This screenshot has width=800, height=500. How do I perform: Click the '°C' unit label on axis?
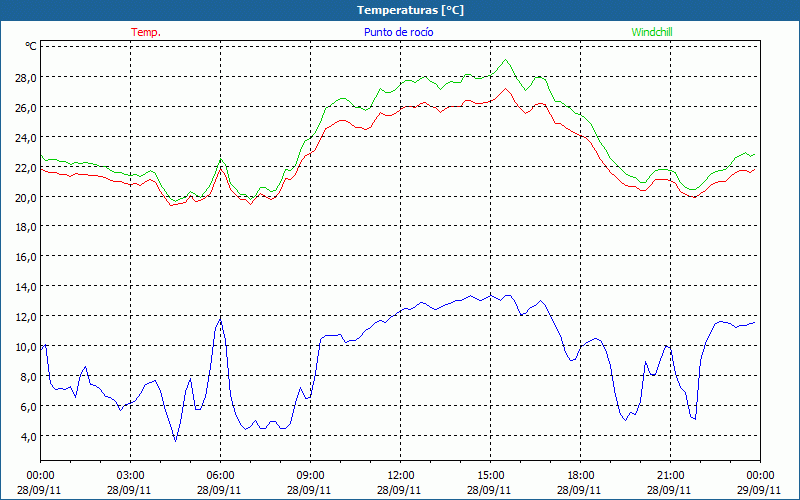[31, 46]
